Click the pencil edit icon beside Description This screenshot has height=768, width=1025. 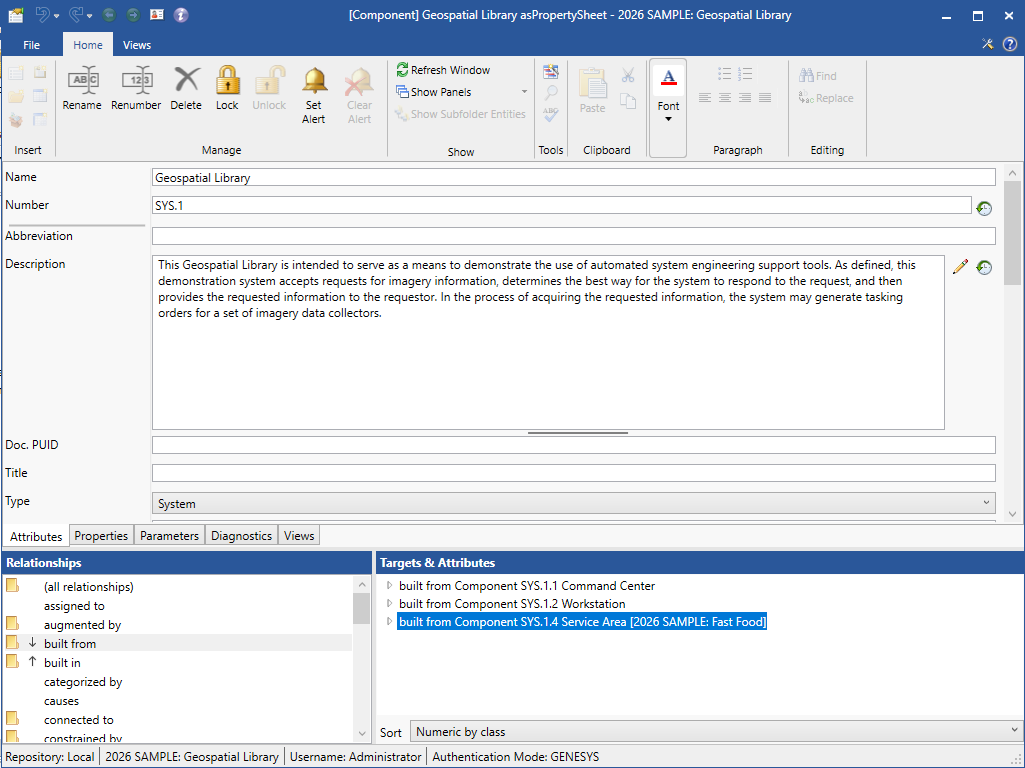click(960, 267)
